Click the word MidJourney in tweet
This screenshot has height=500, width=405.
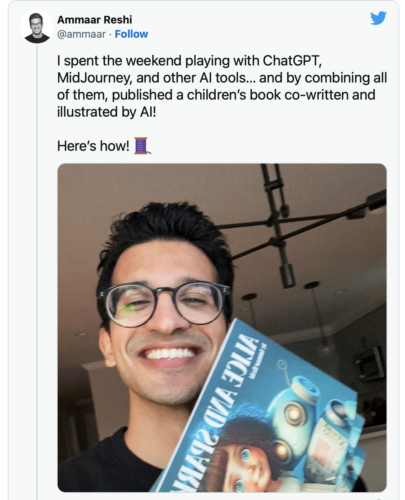[x=95, y=78]
